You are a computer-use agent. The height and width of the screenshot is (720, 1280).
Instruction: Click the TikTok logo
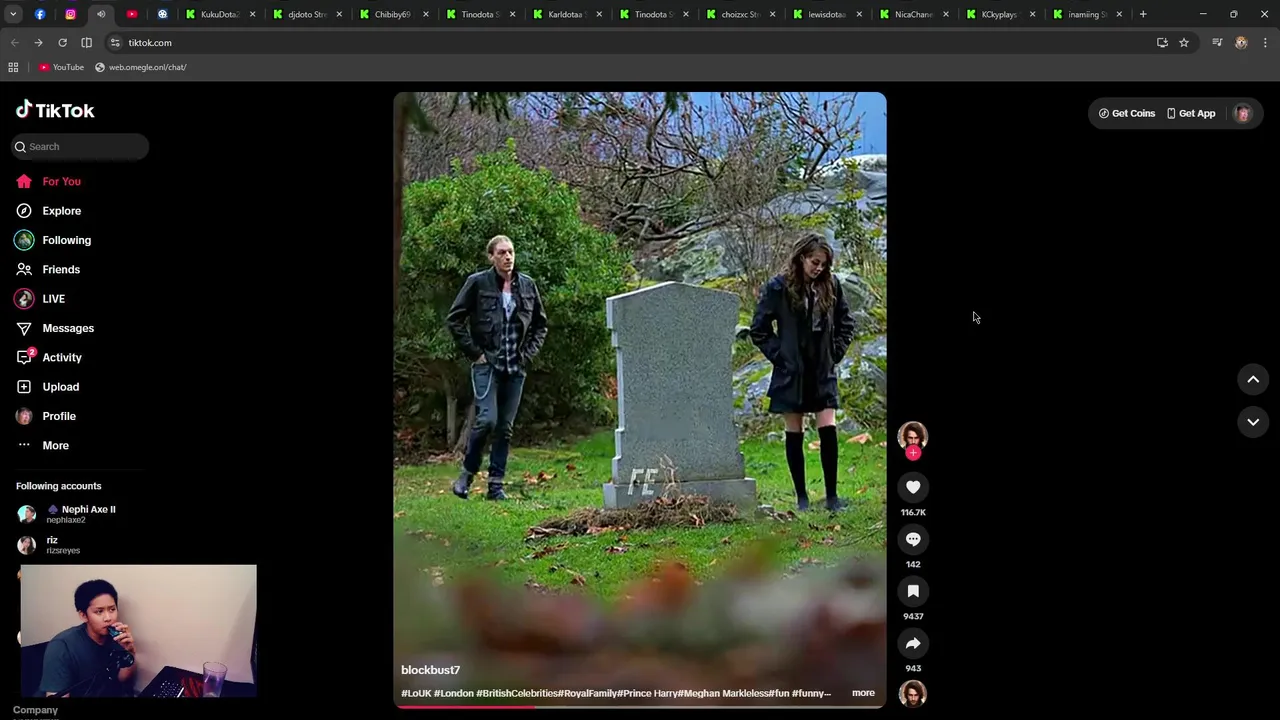coord(55,110)
